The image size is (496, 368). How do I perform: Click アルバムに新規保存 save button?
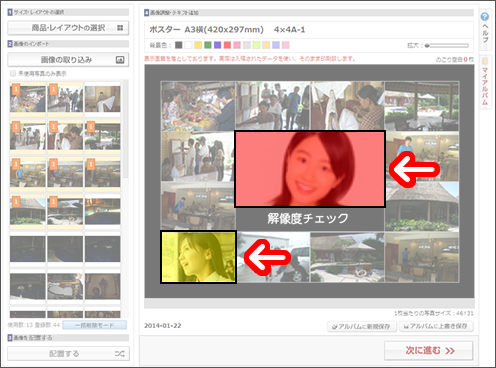click(362, 327)
